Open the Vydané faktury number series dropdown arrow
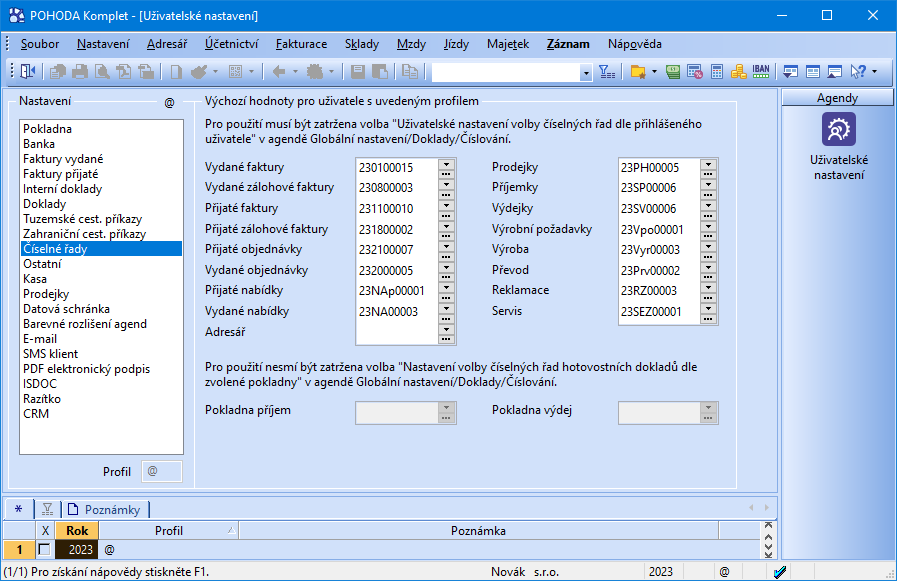The width and height of the screenshot is (897, 581). coord(446,164)
